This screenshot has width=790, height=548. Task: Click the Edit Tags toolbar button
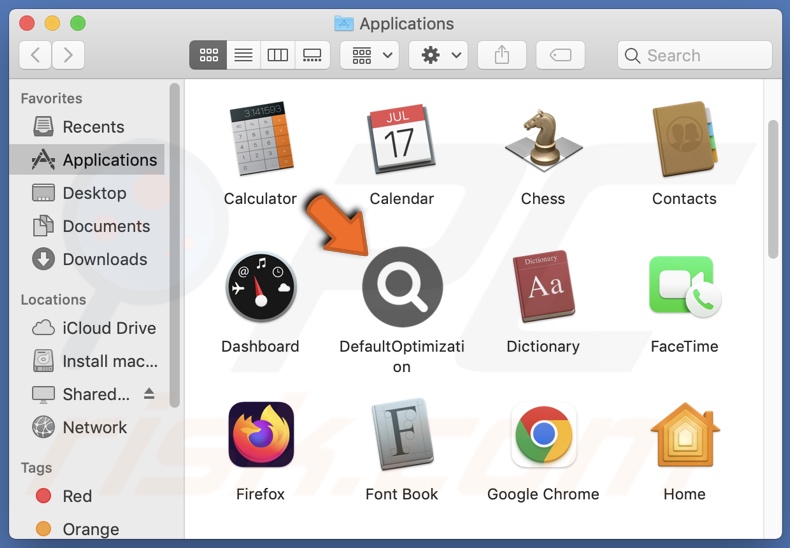[x=560, y=55]
